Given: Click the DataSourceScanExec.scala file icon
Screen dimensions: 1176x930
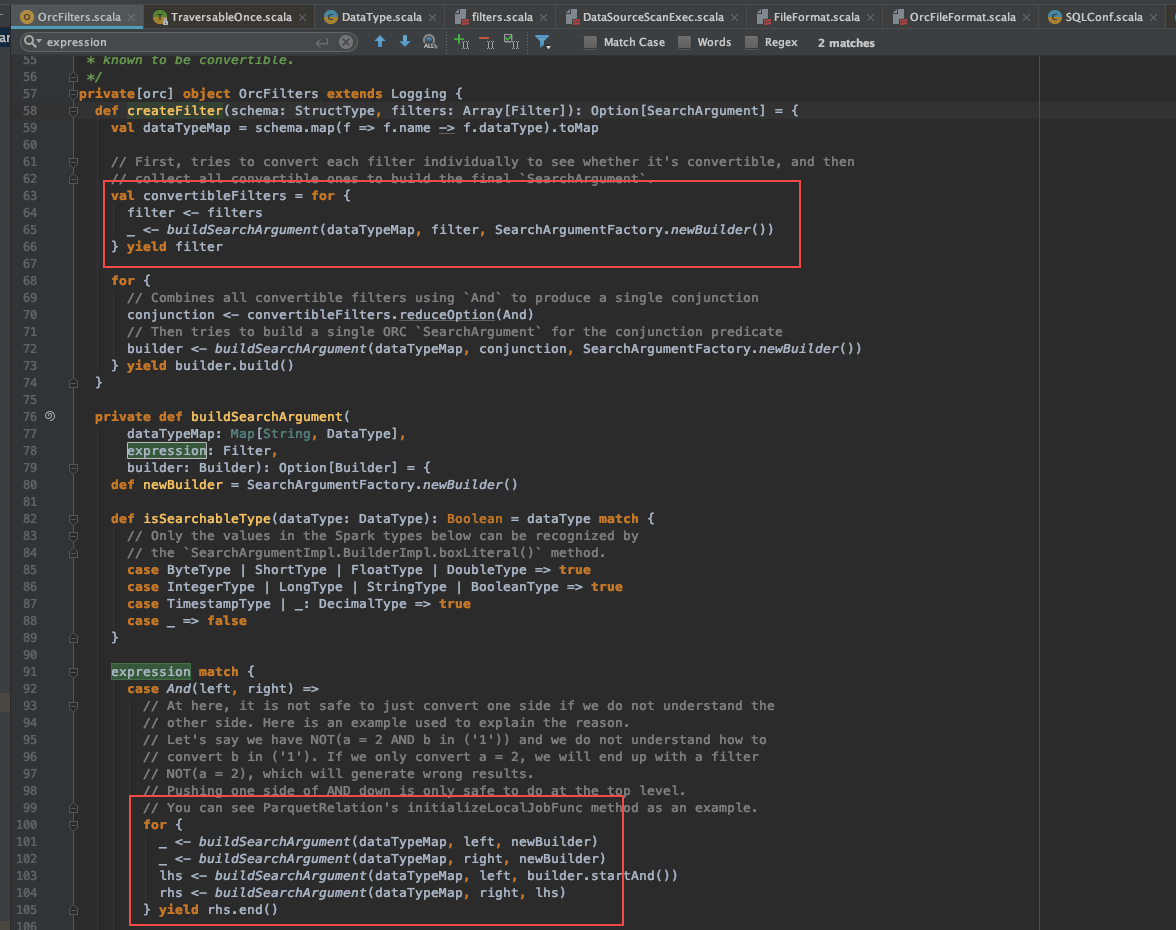Looking at the screenshot, I should (x=572, y=16).
